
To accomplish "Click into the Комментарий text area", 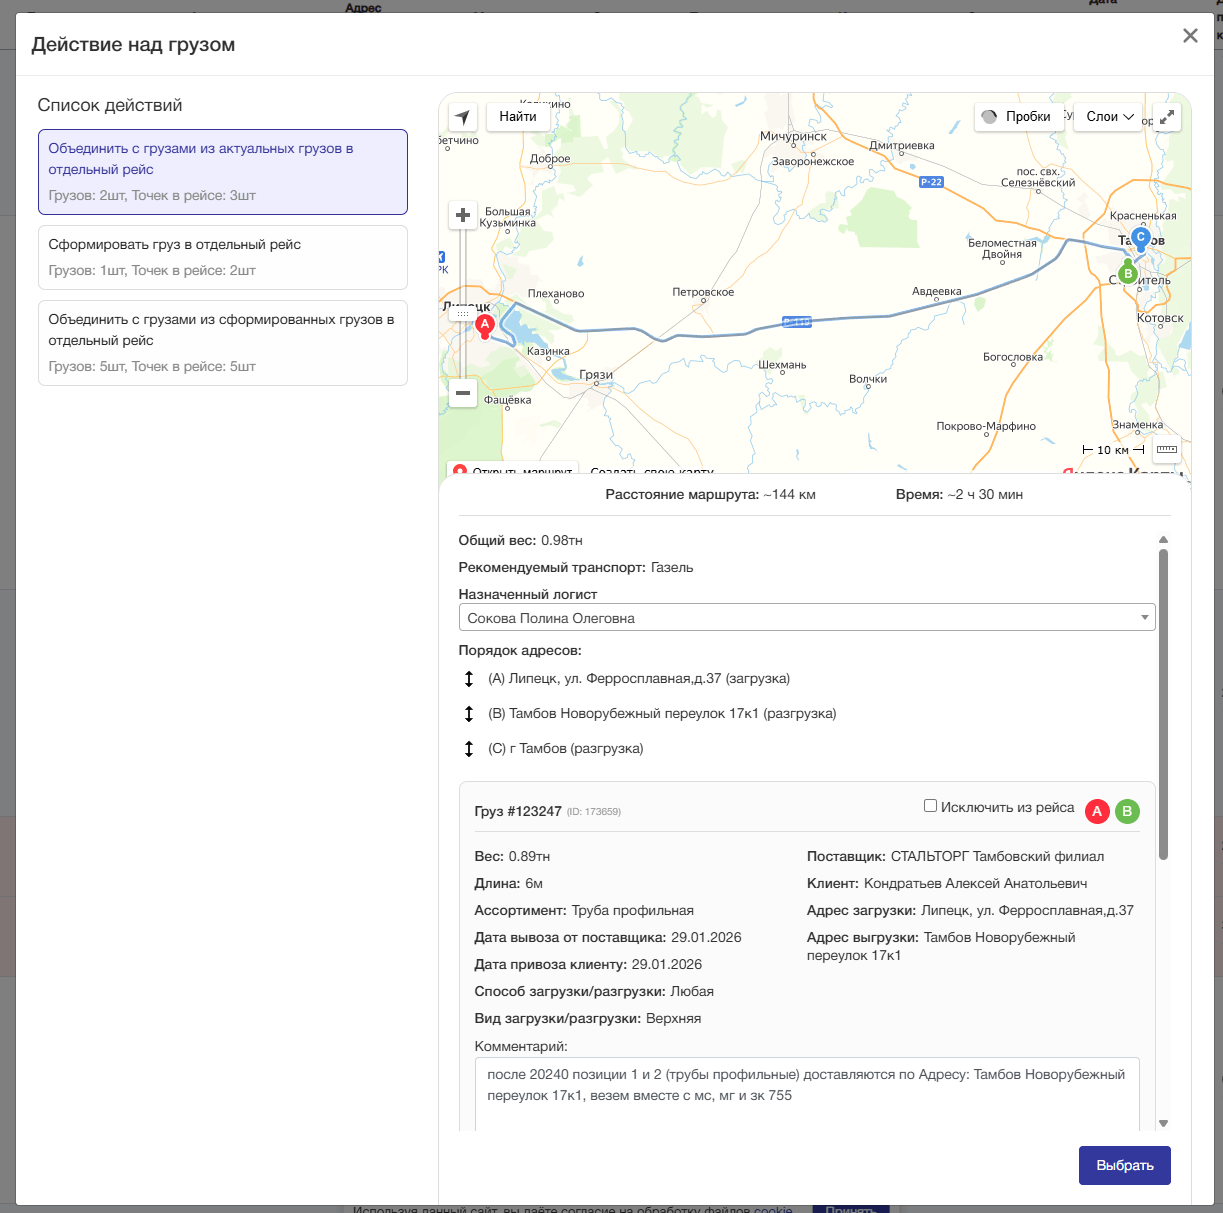I will pos(807,1095).
